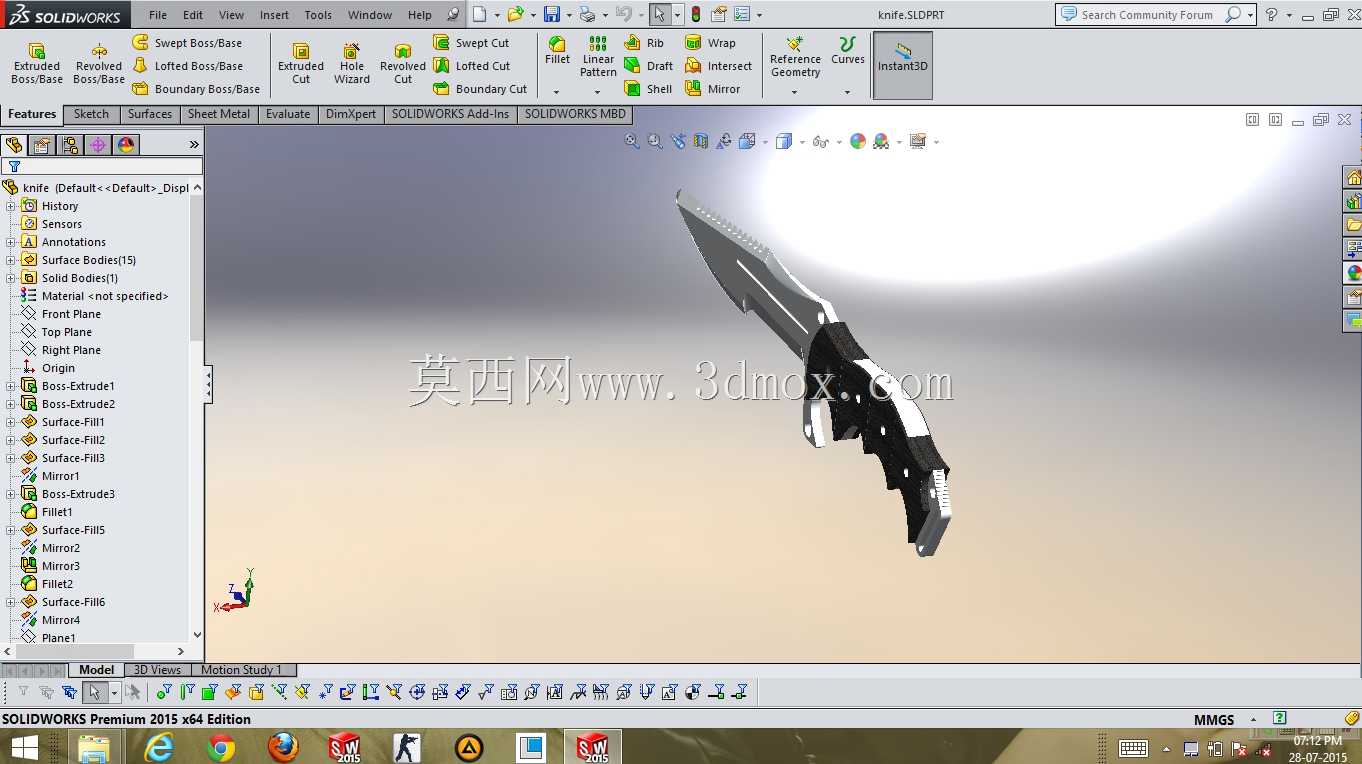Expand the Annotations tree node
1362x764 pixels.
(11, 242)
